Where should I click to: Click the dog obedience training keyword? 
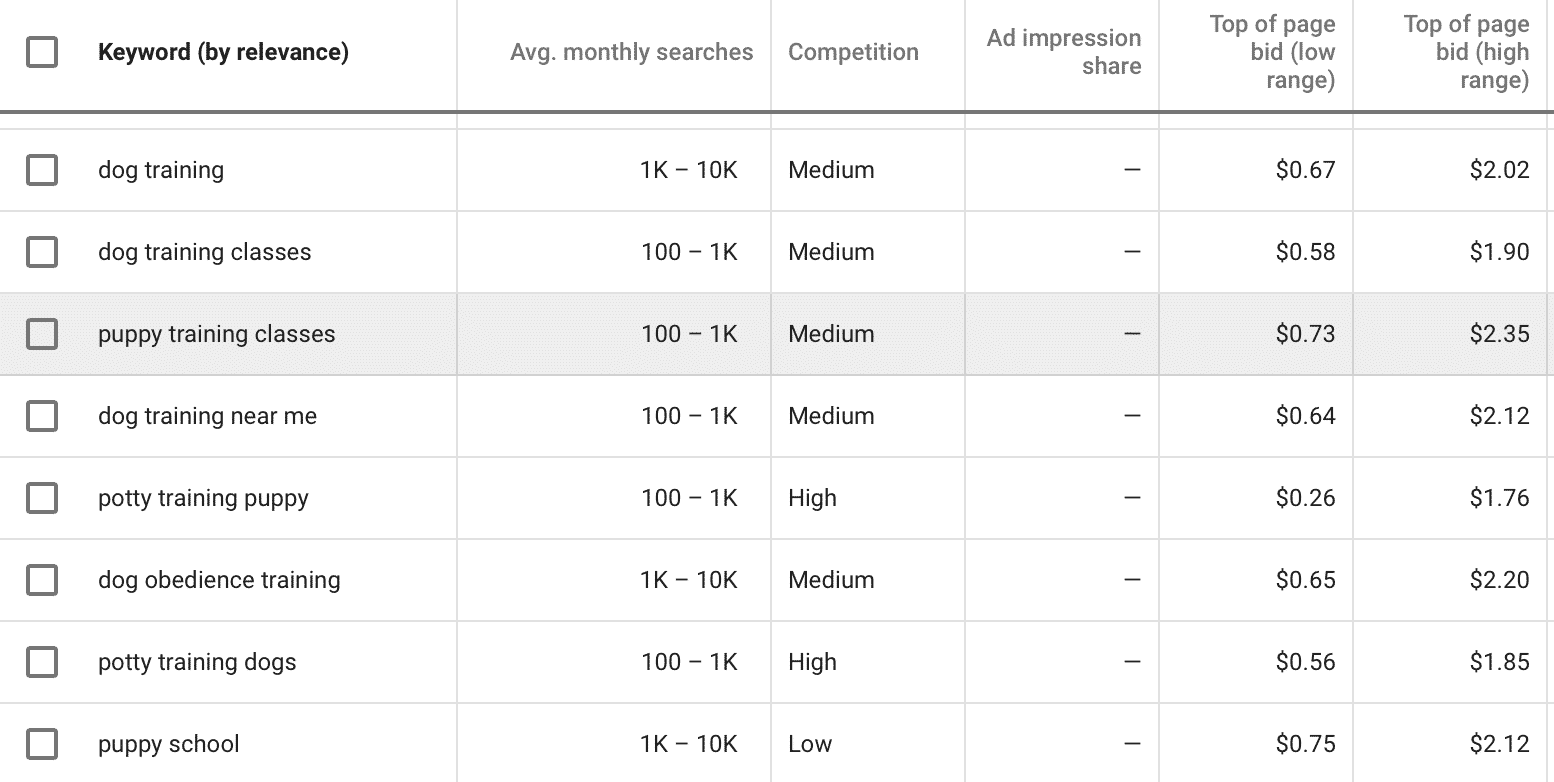219,580
